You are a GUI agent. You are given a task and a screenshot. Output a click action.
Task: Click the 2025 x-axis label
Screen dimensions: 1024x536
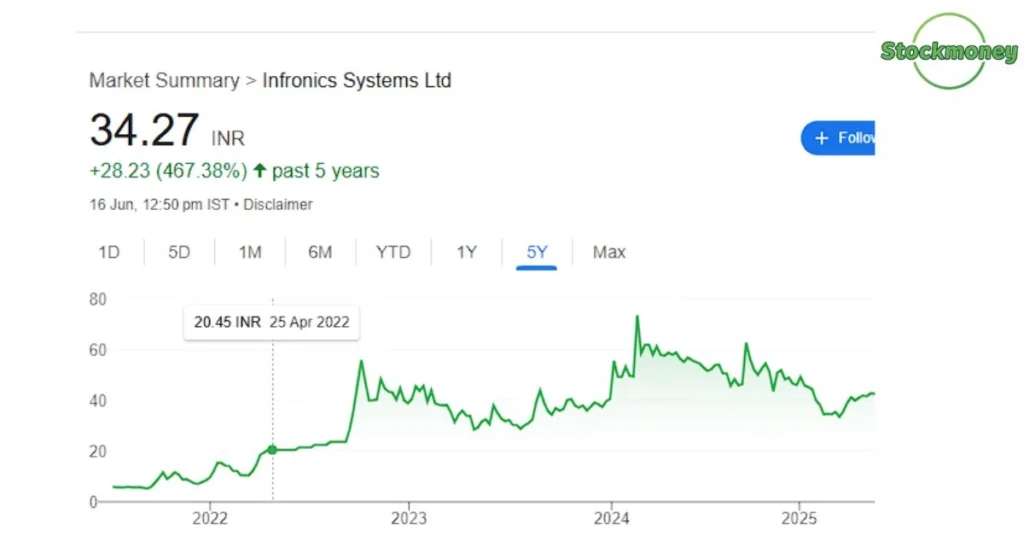tap(799, 518)
